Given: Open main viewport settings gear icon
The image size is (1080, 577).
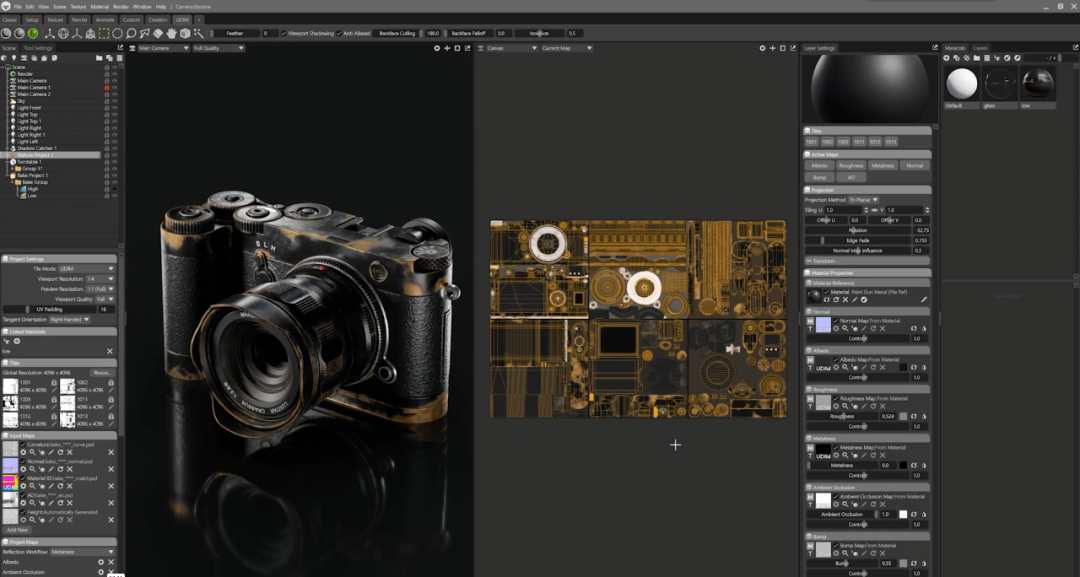Looking at the screenshot, I should point(437,48).
